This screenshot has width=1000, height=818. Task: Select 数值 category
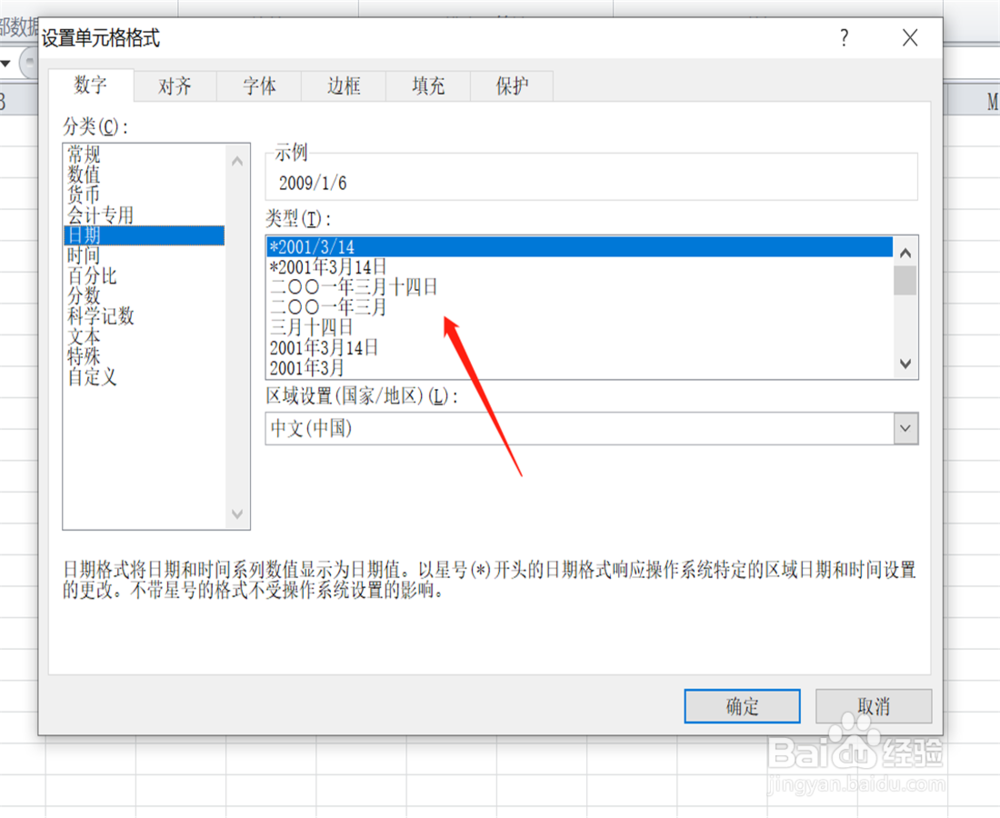click(144, 175)
